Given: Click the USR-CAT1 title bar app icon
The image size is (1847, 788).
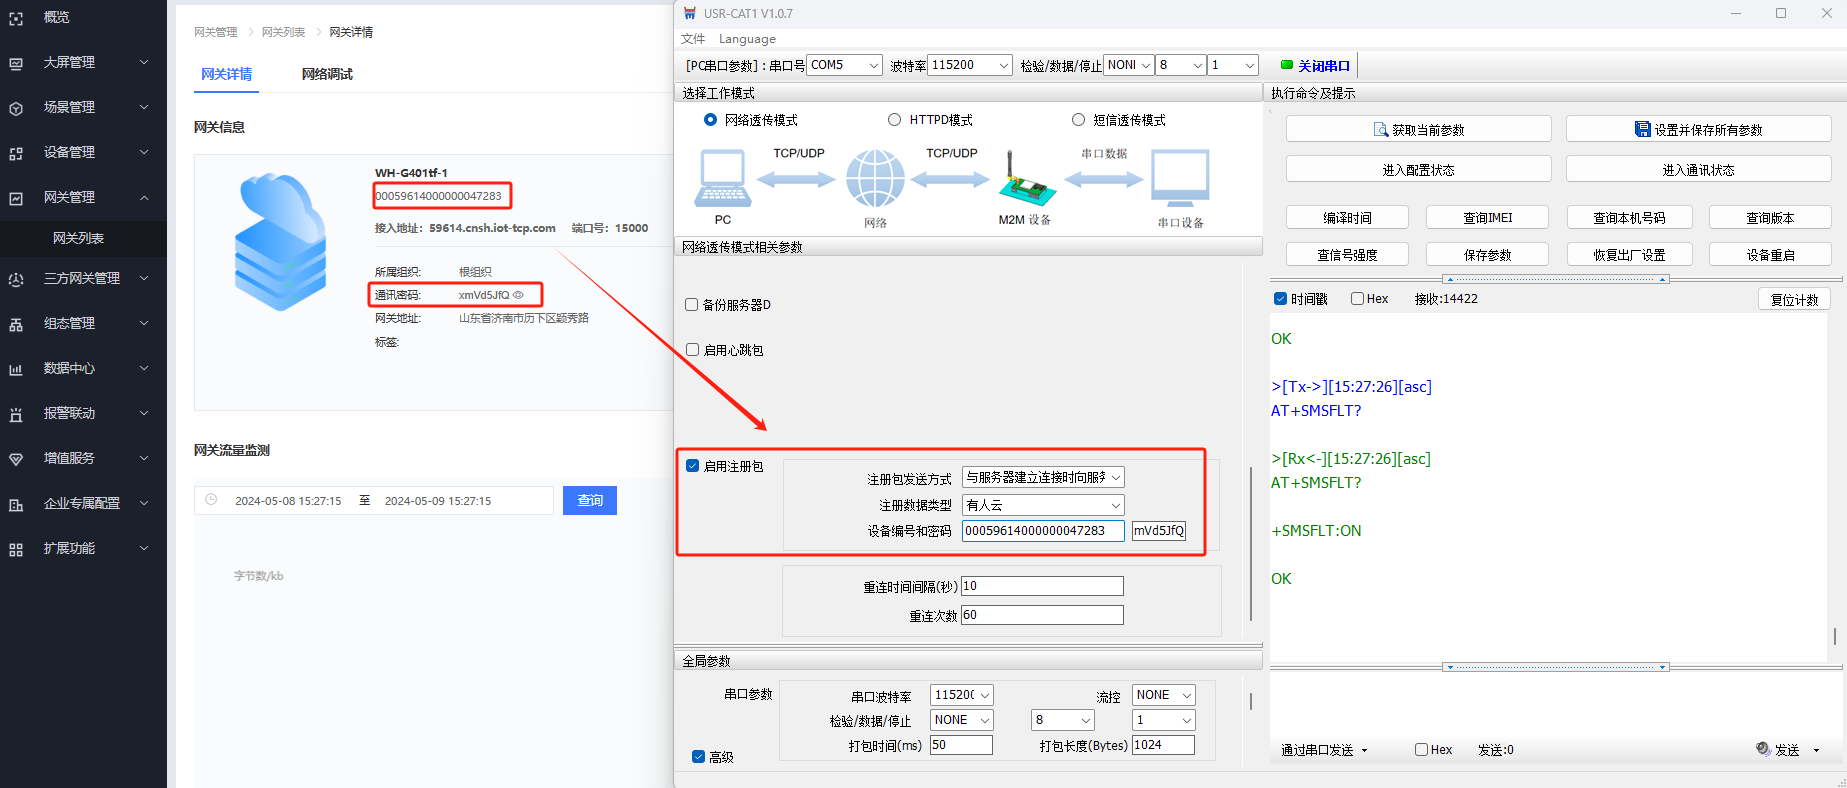Looking at the screenshot, I should pos(690,13).
